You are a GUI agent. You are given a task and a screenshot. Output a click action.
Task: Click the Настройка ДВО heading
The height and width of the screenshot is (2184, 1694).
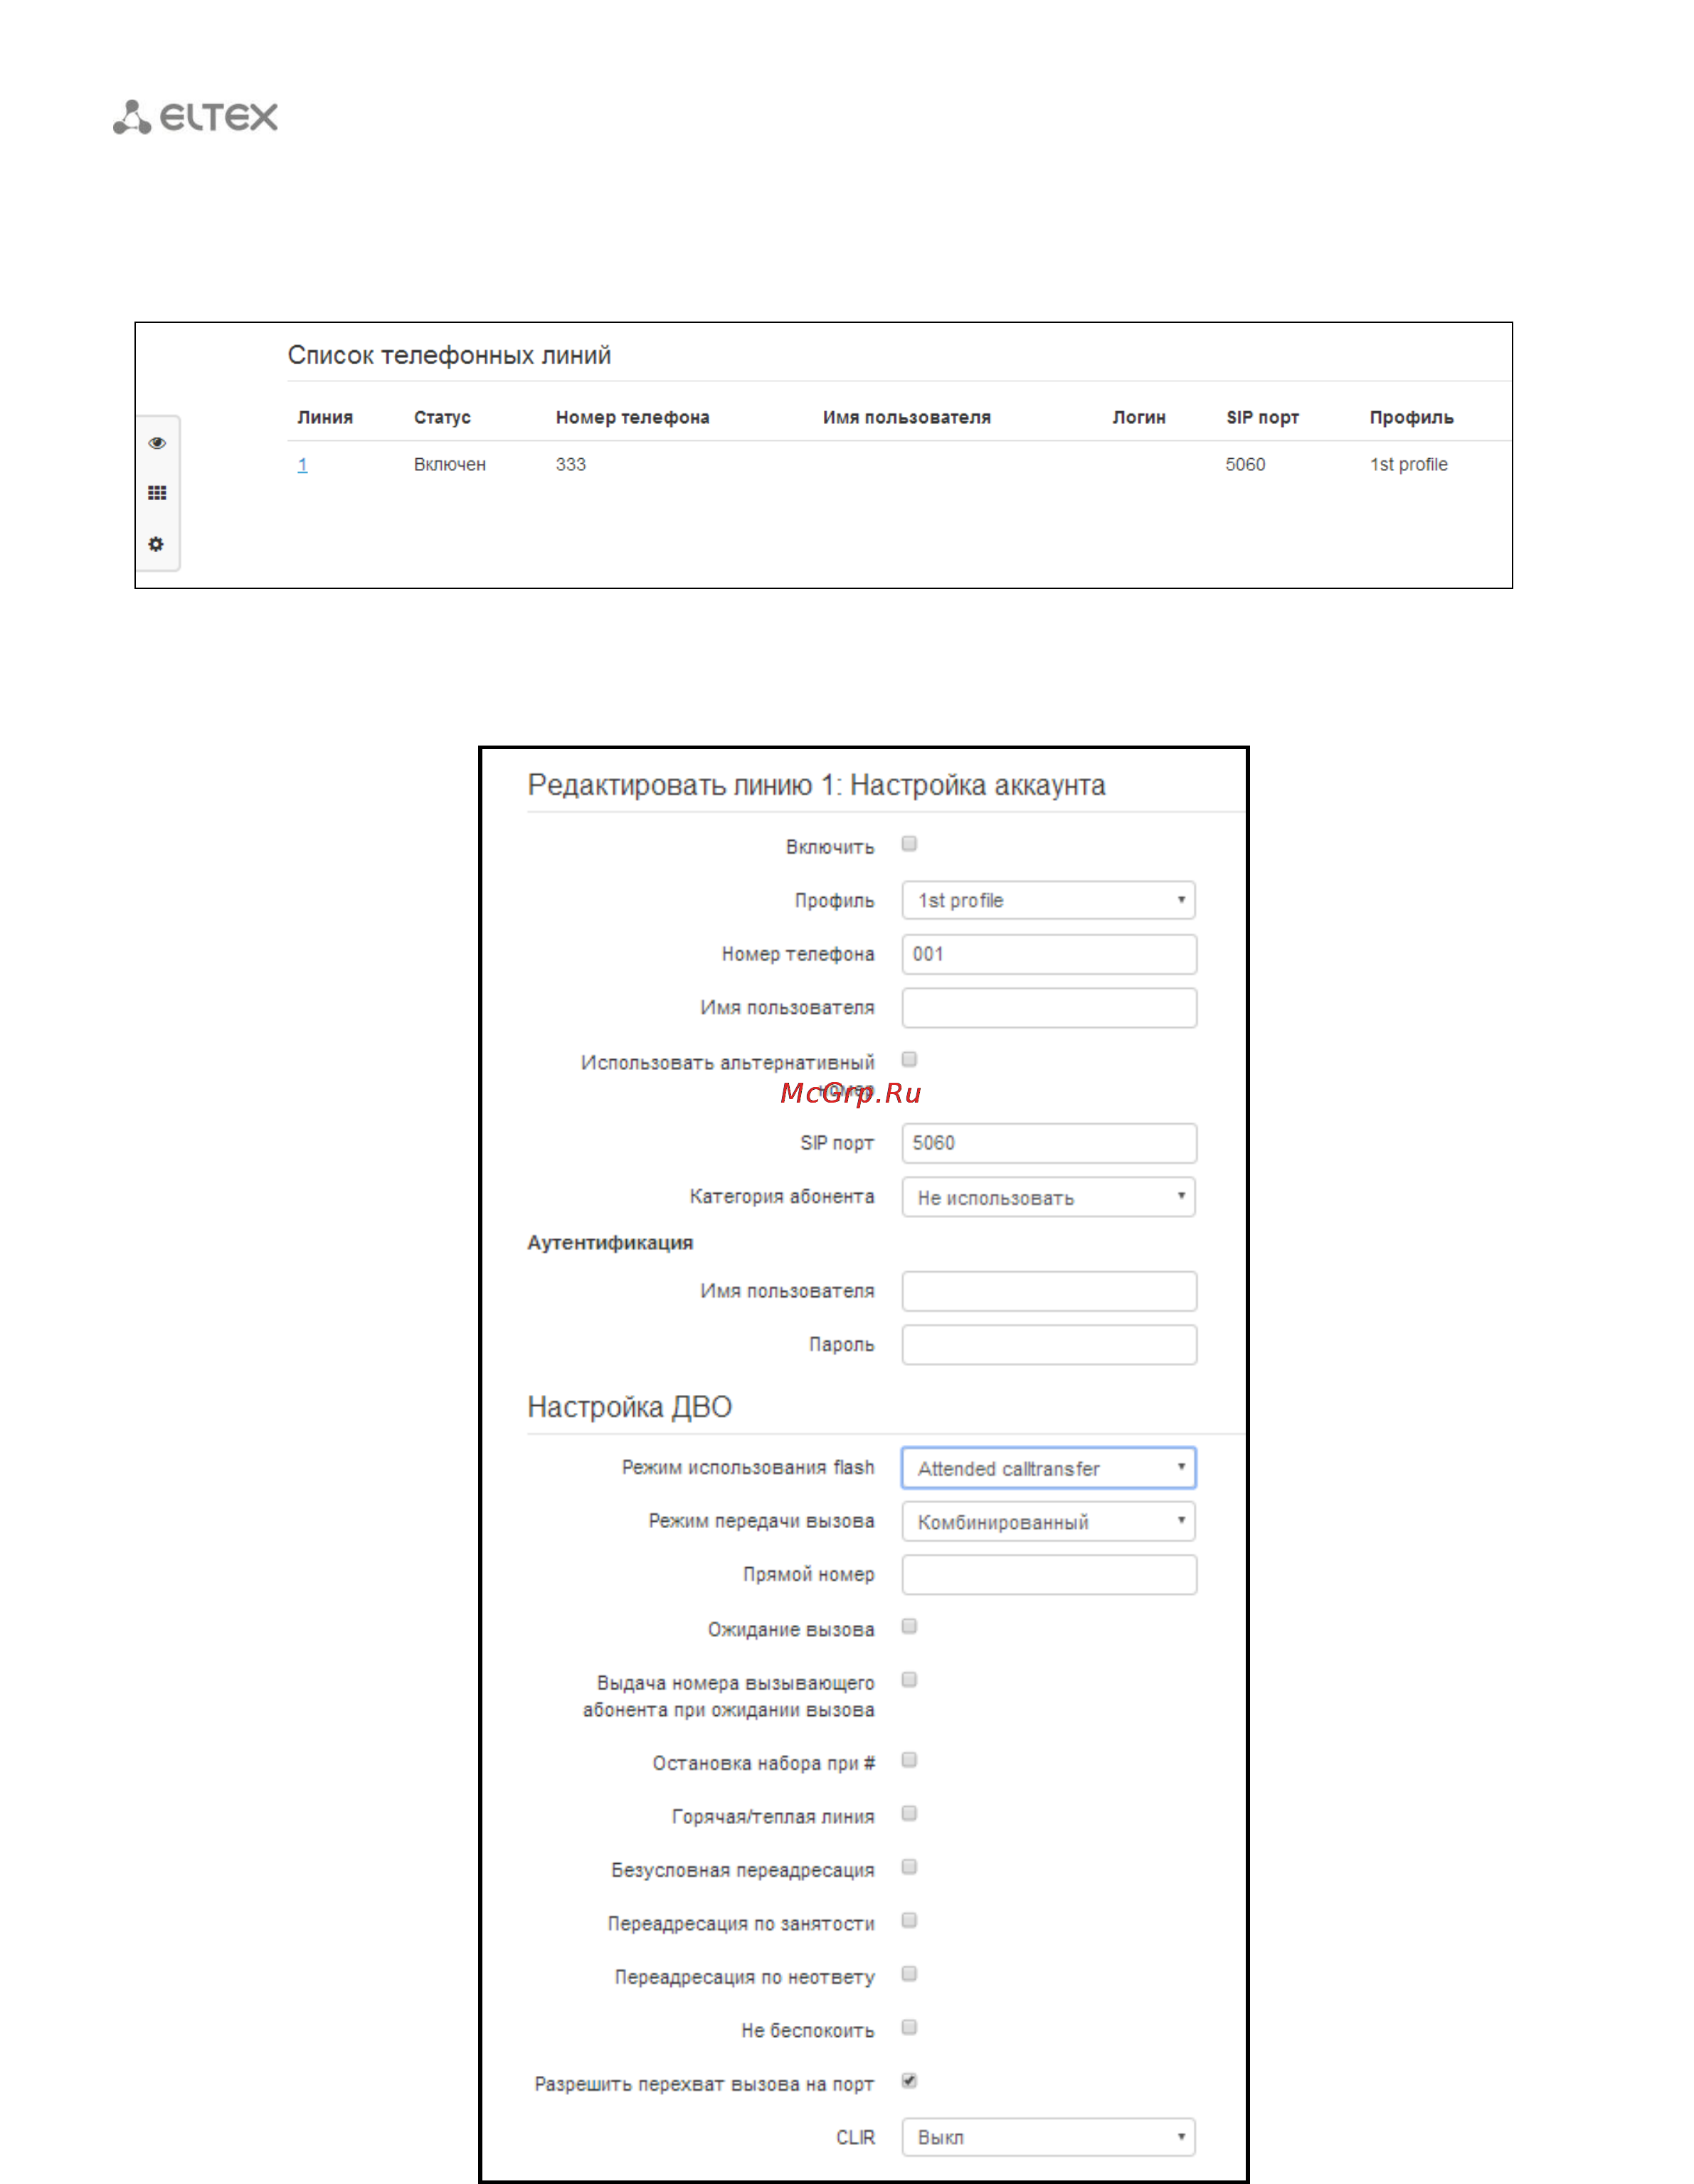[629, 1407]
